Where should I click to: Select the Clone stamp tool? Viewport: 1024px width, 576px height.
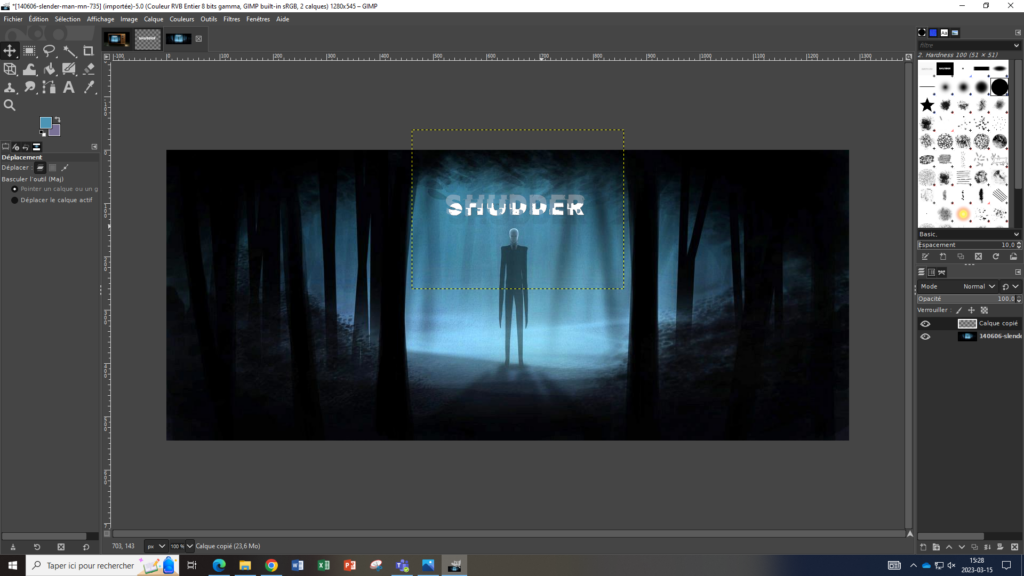(9, 88)
